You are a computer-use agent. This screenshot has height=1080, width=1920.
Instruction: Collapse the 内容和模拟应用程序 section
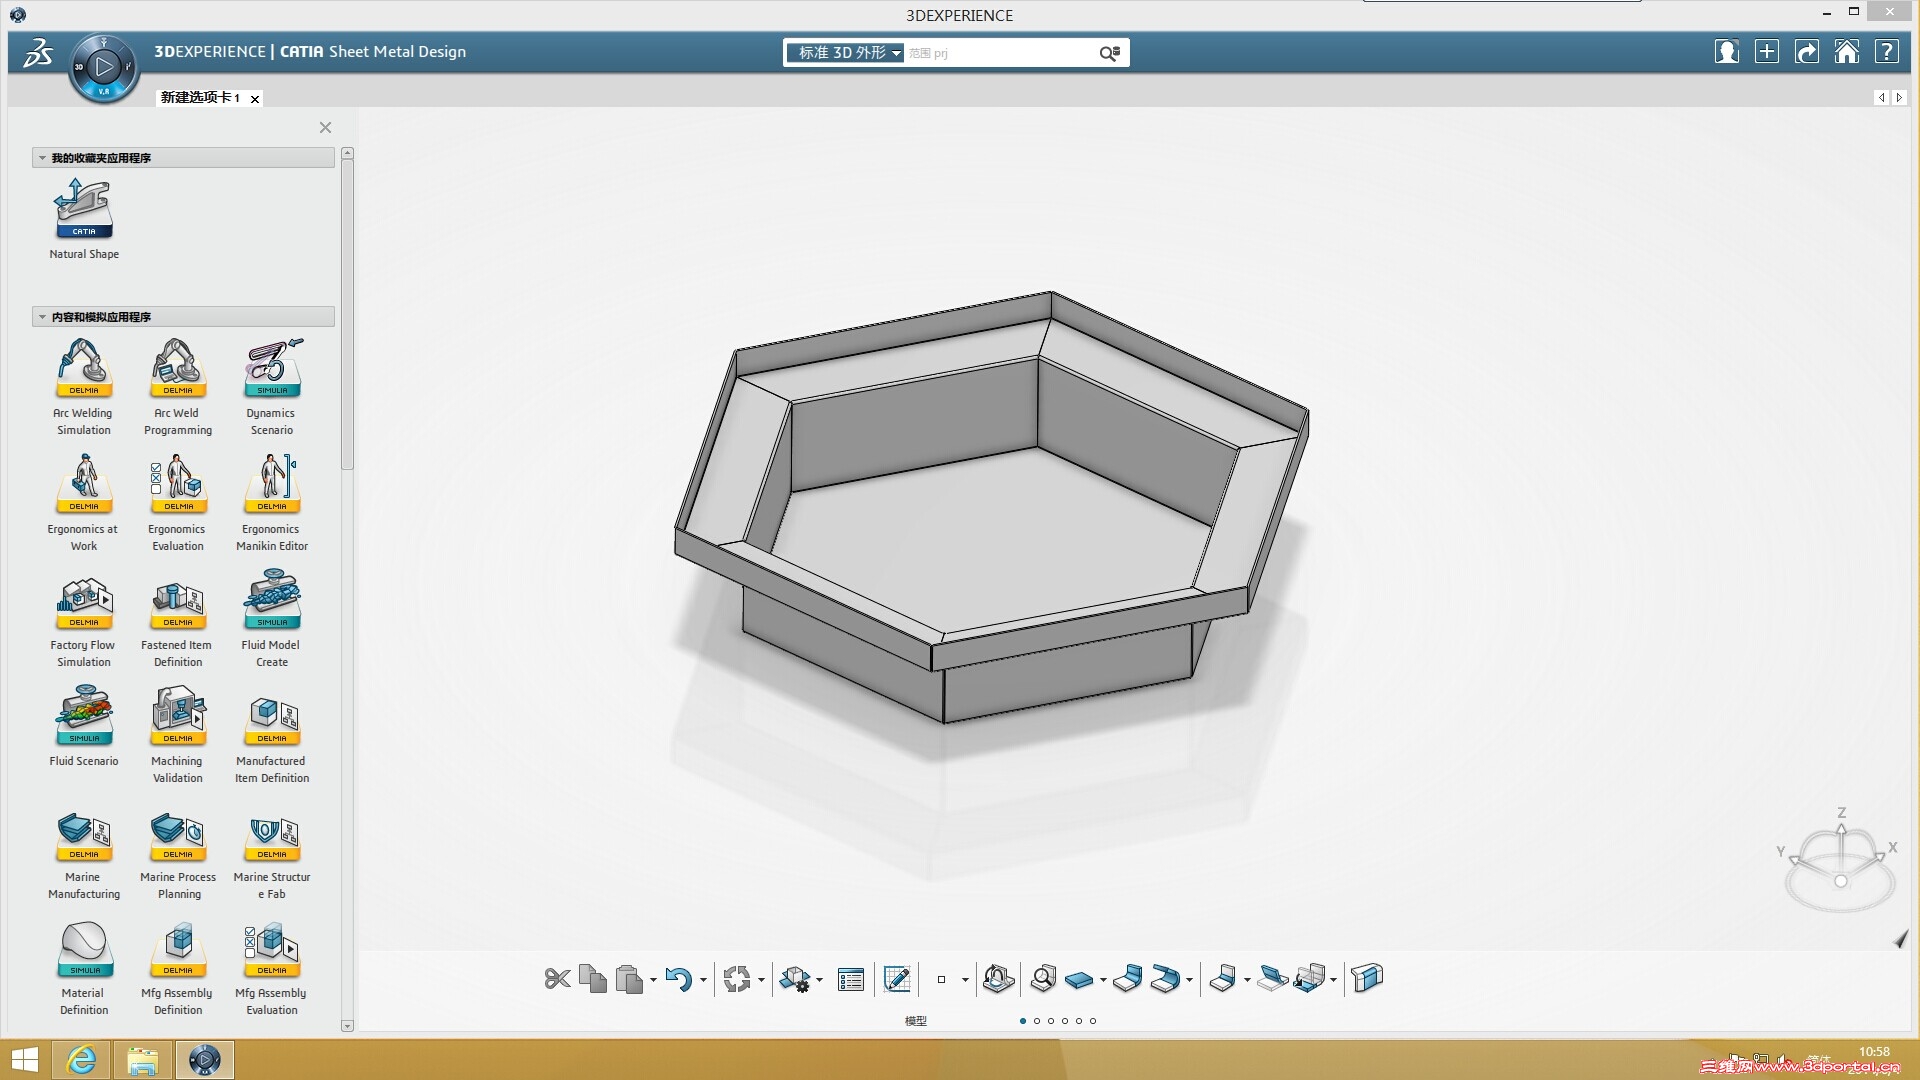click(x=42, y=317)
